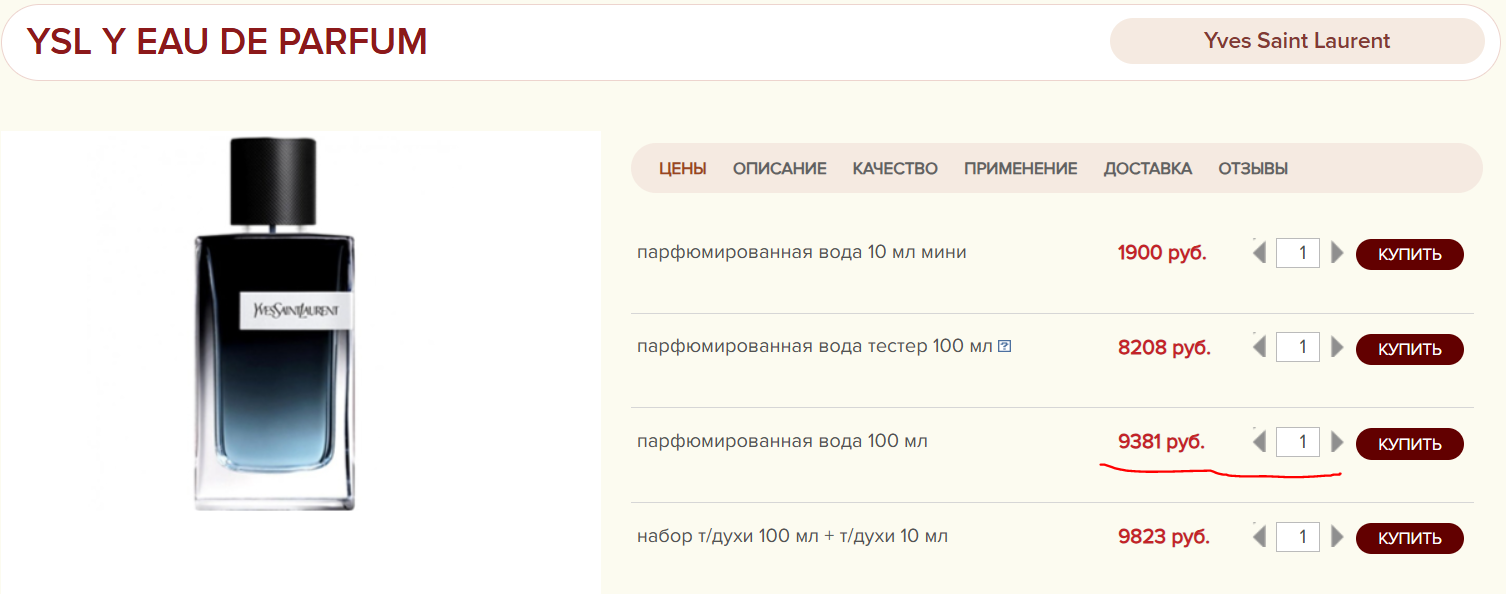Image resolution: width=1506 pixels, height=594 pixels.
Task: Click the YSL perfume bottle image
Action: [274, 325]
